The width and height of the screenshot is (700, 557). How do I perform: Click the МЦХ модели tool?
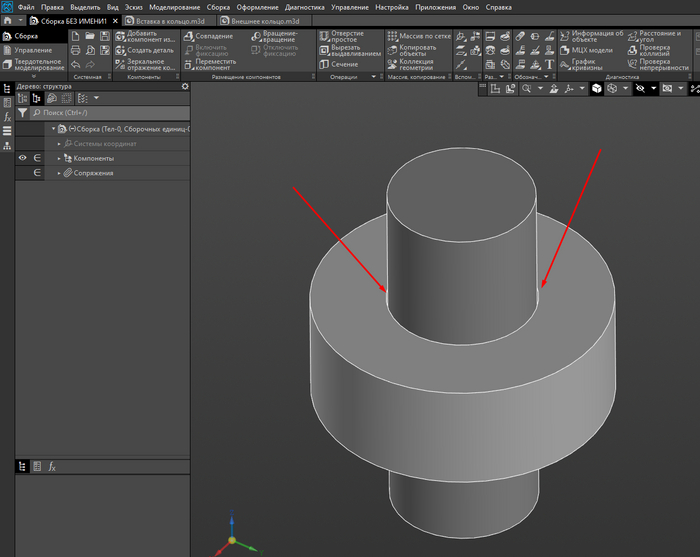[587, 50]
